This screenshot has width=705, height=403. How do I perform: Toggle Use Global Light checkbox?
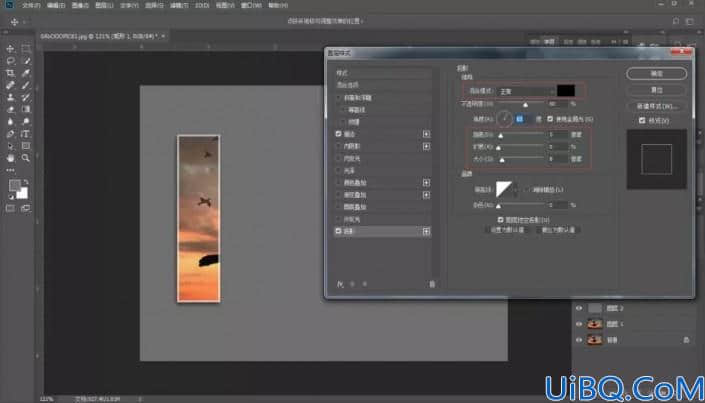pos(550,119)
